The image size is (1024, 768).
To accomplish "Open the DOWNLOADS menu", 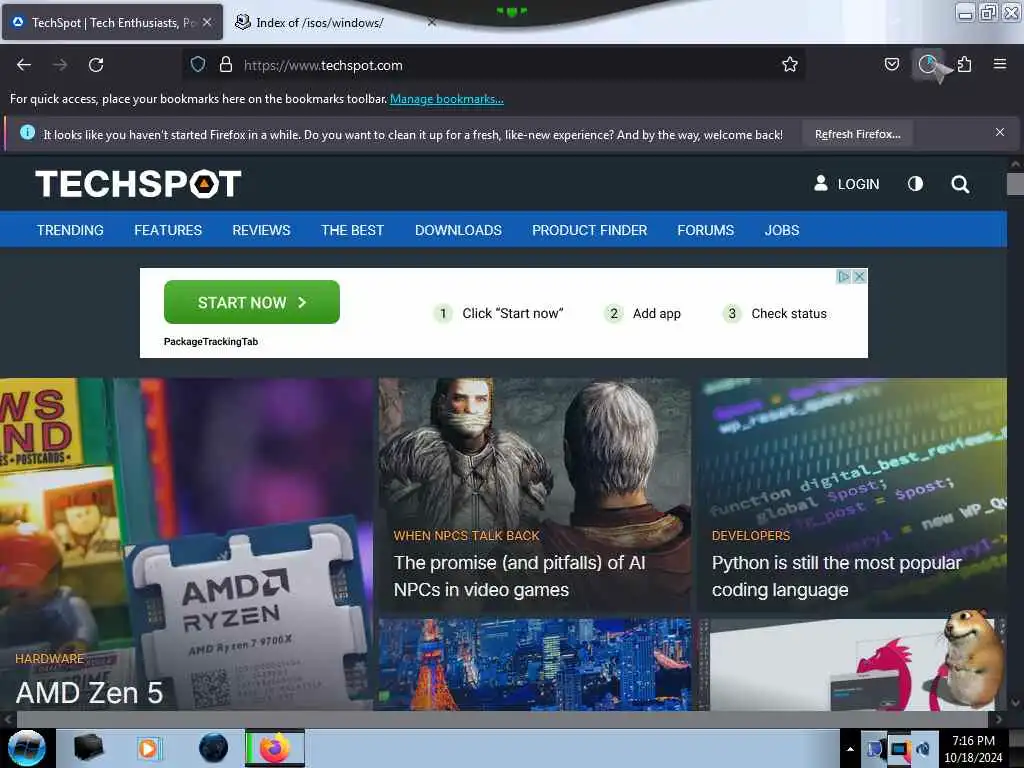I will [458, 230].
